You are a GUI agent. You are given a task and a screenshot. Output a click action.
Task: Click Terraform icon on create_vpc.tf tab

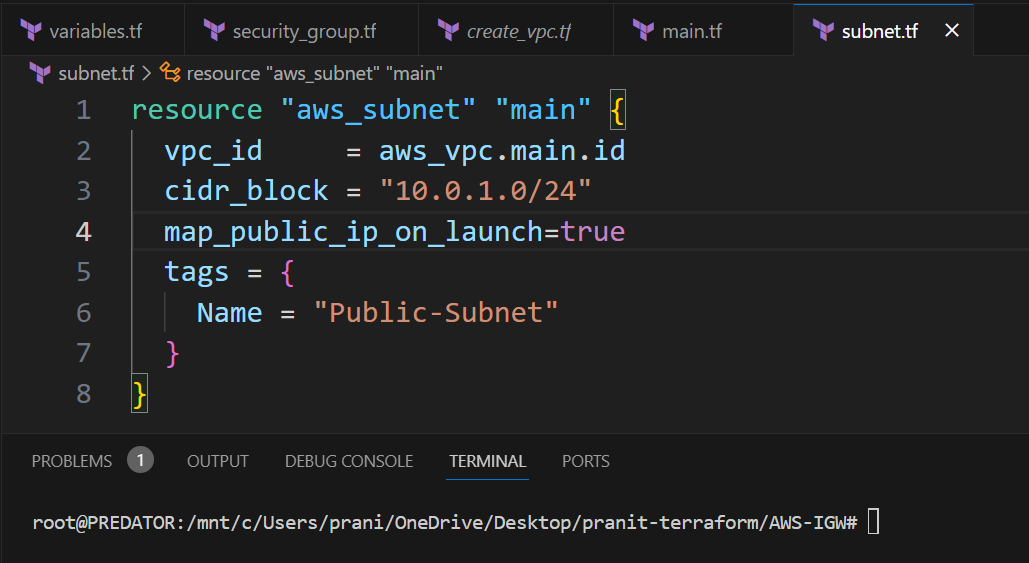coord(448,31)
